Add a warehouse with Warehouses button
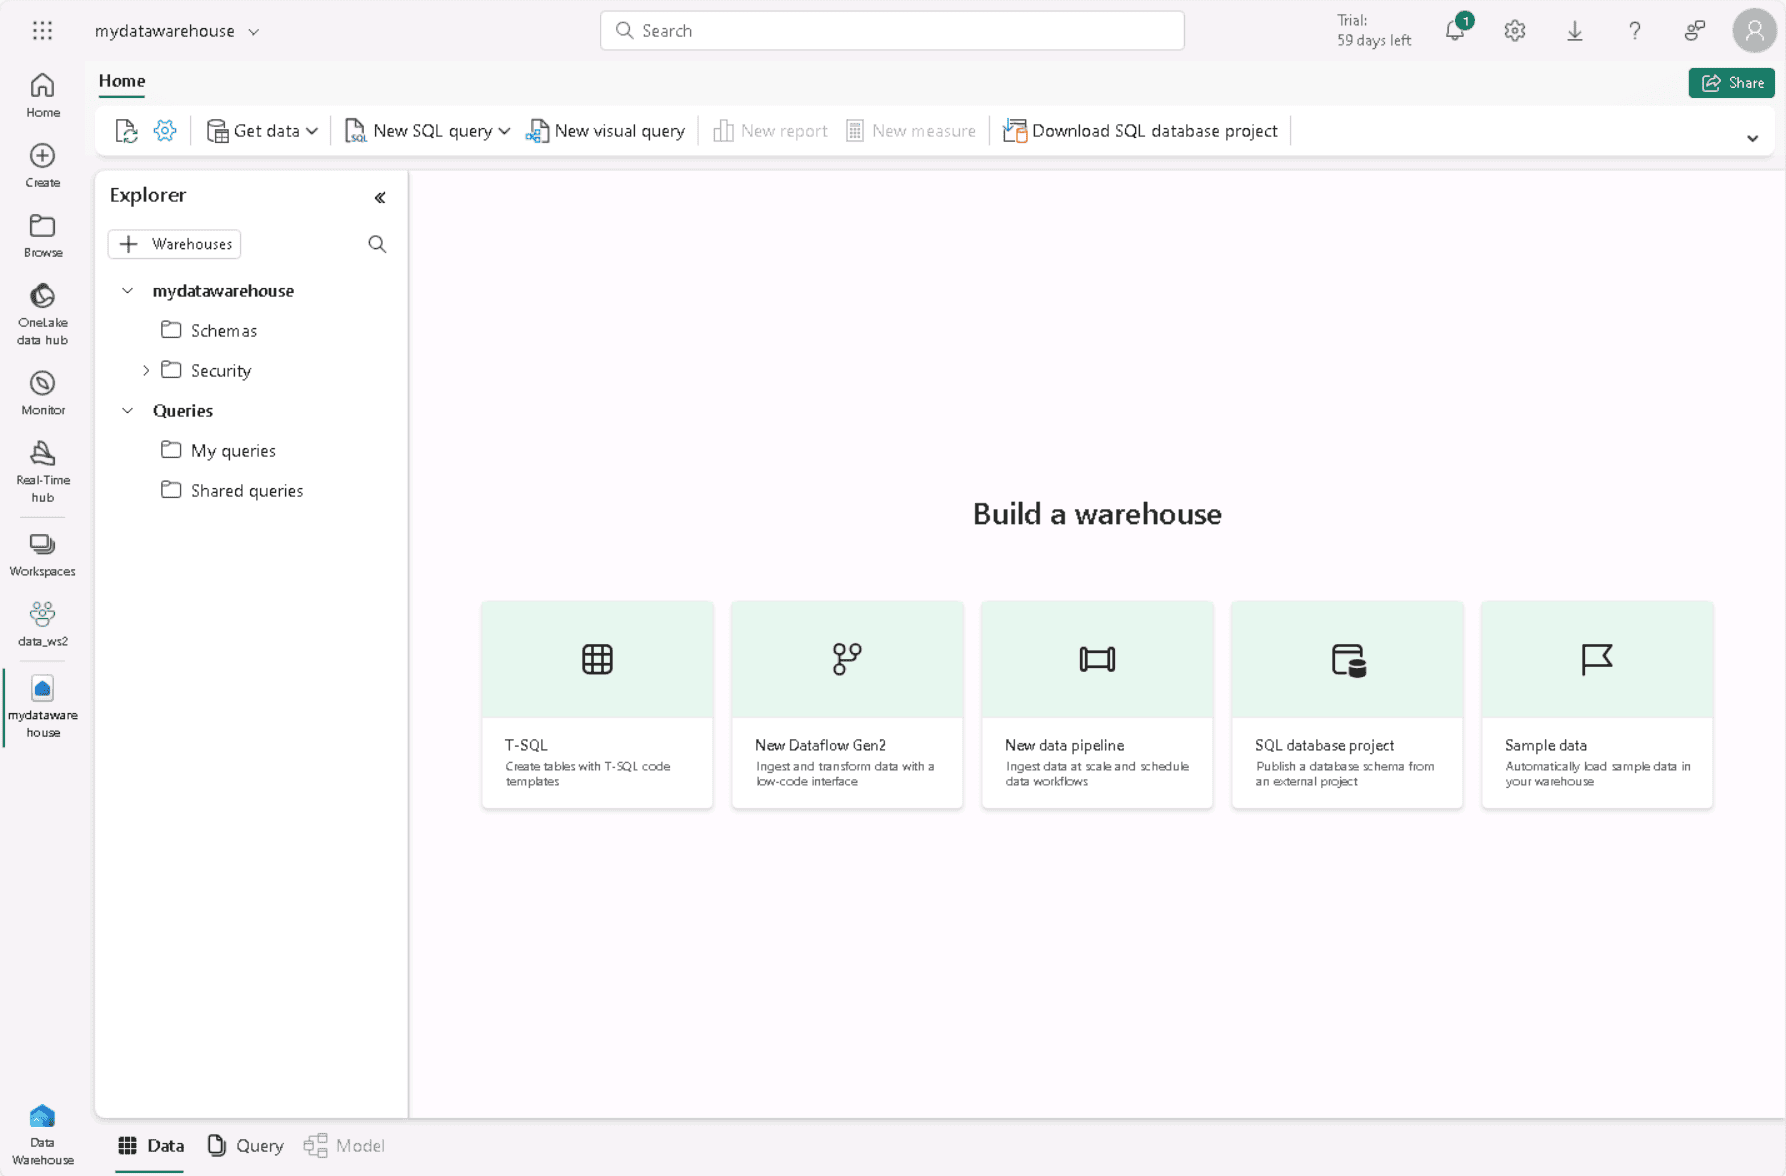 click(175, 244)
